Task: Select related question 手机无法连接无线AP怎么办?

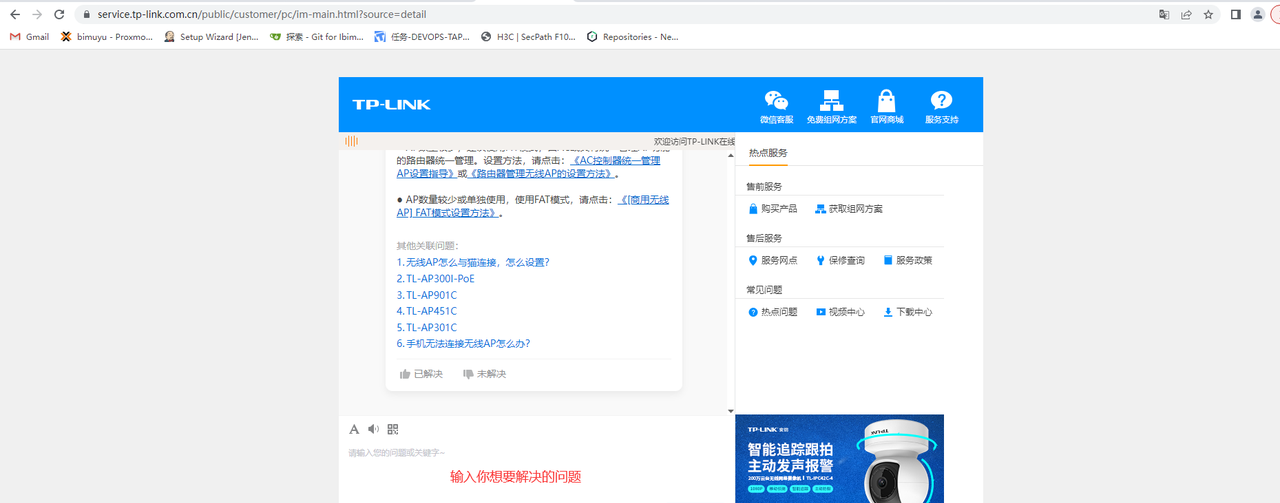Action: (463, 343)
